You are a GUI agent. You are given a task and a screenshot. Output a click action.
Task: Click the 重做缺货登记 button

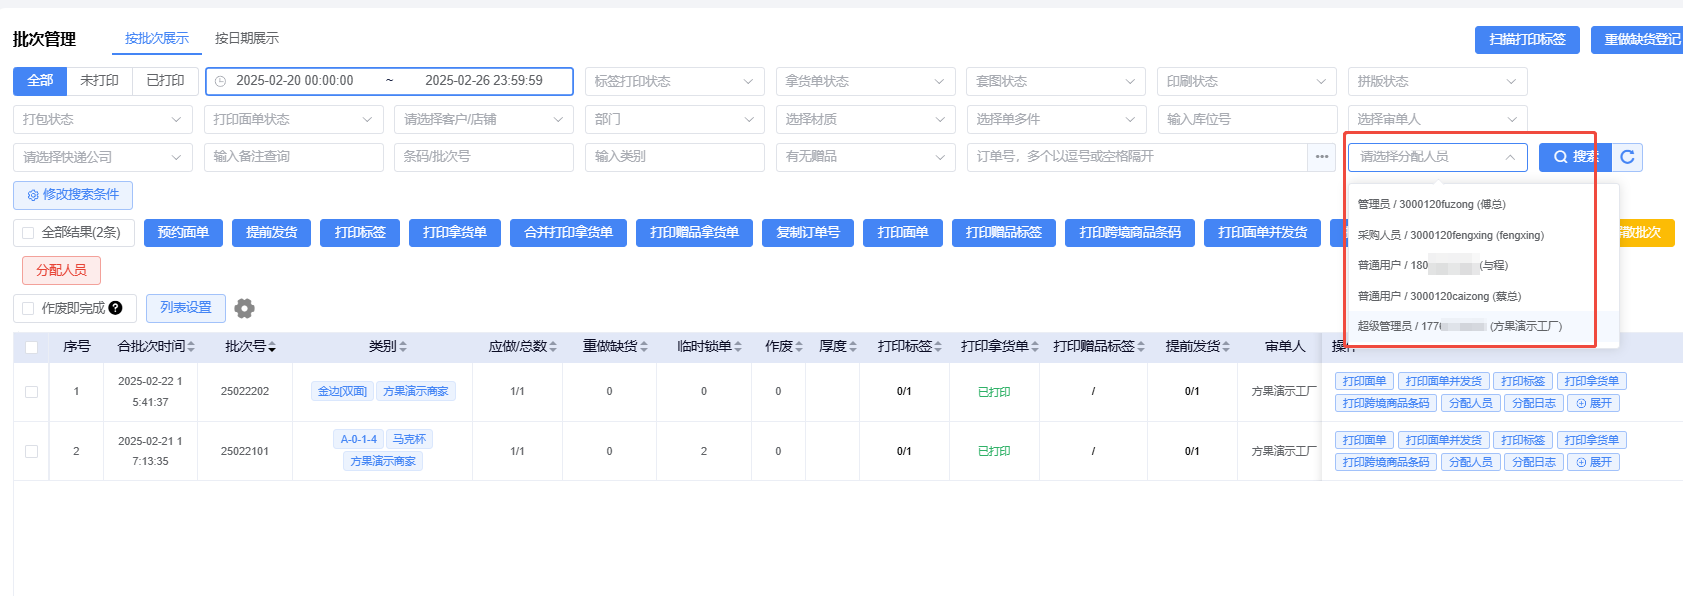tap(1638, 40)
